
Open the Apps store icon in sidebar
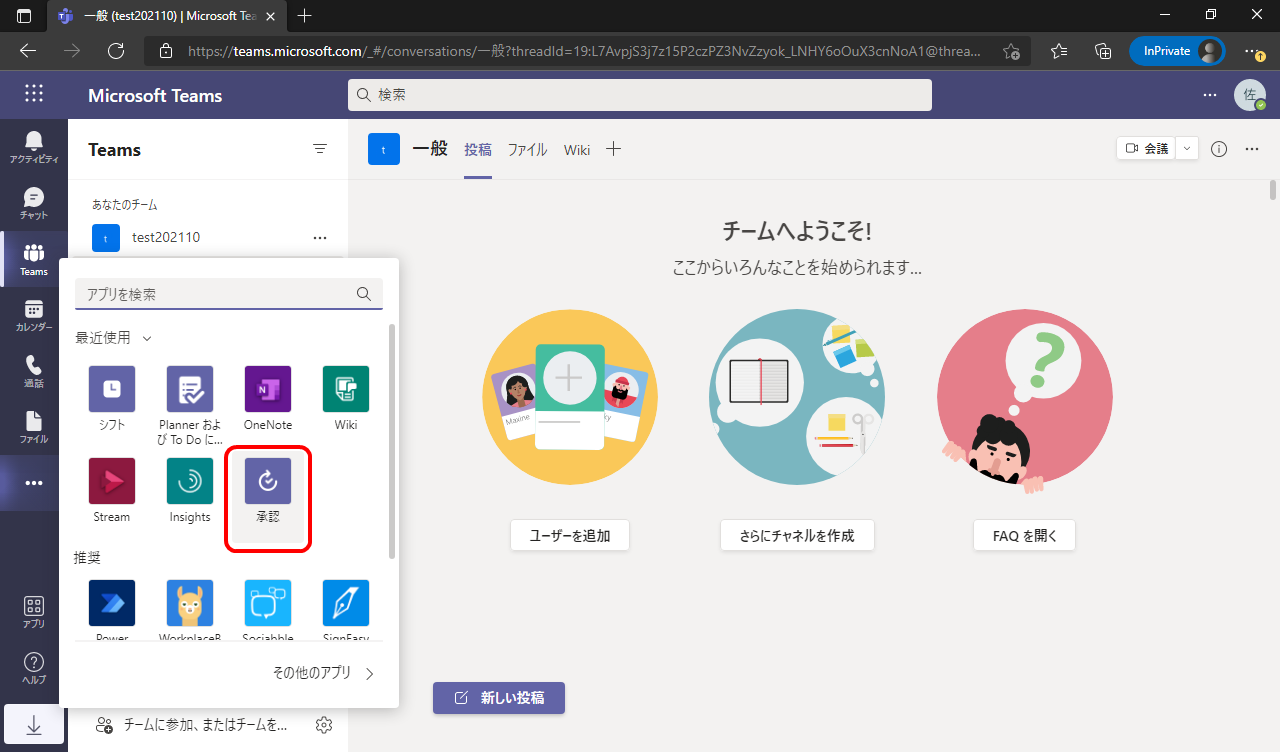point(34,612)
